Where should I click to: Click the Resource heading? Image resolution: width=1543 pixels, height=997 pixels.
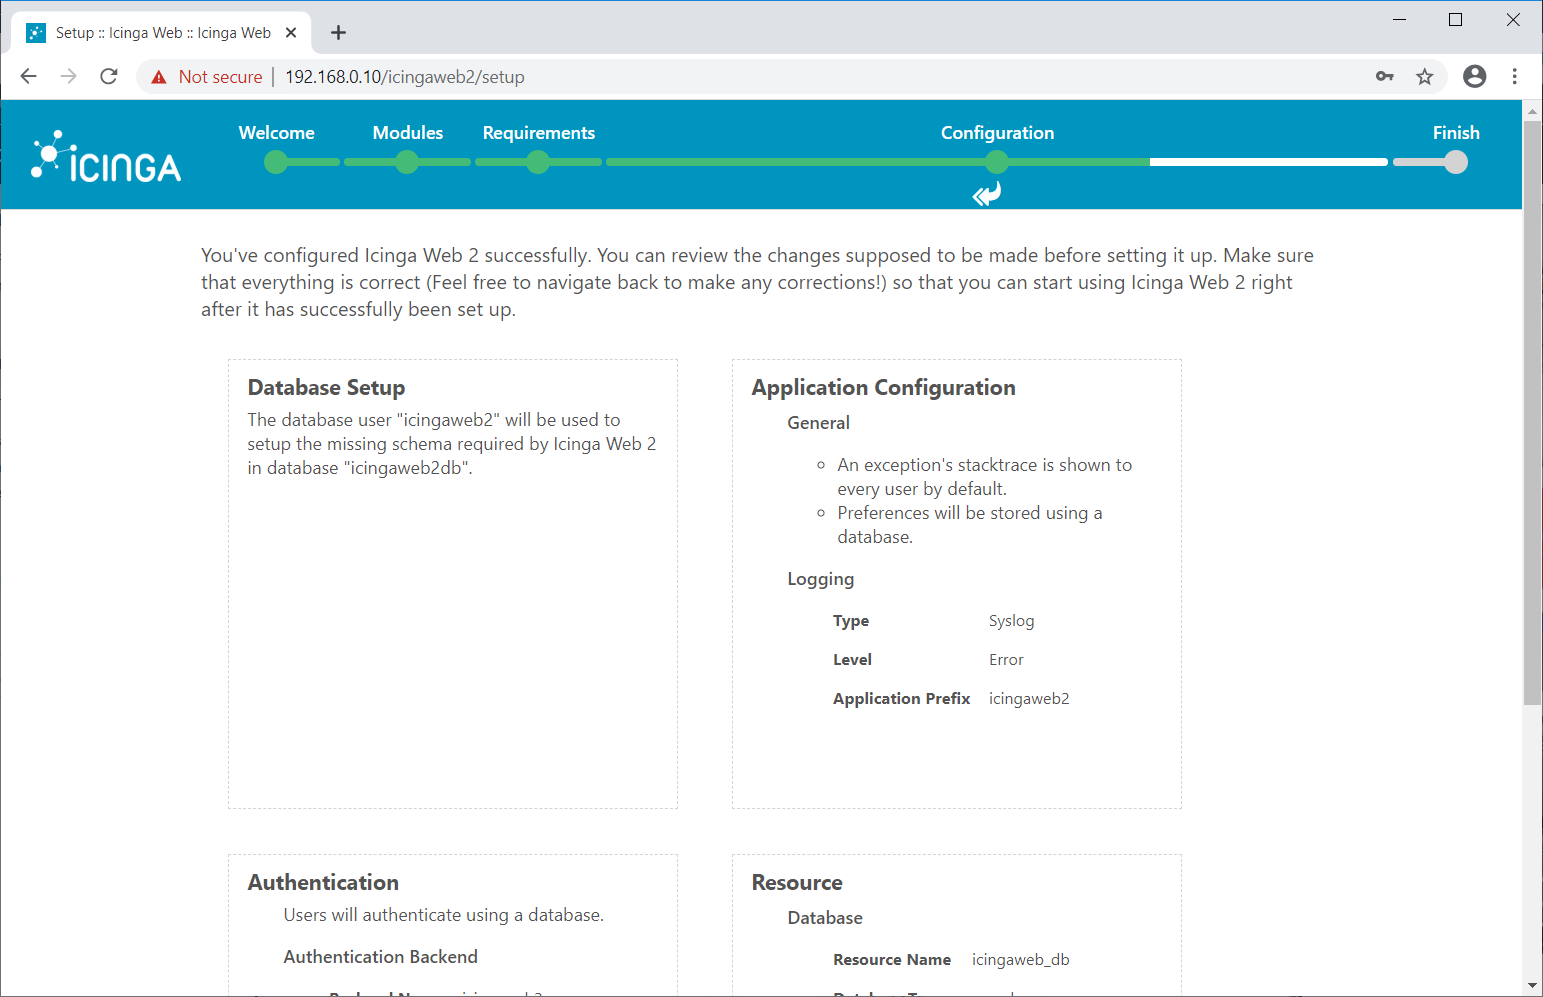pyautogui.click(x=797, y=882)
